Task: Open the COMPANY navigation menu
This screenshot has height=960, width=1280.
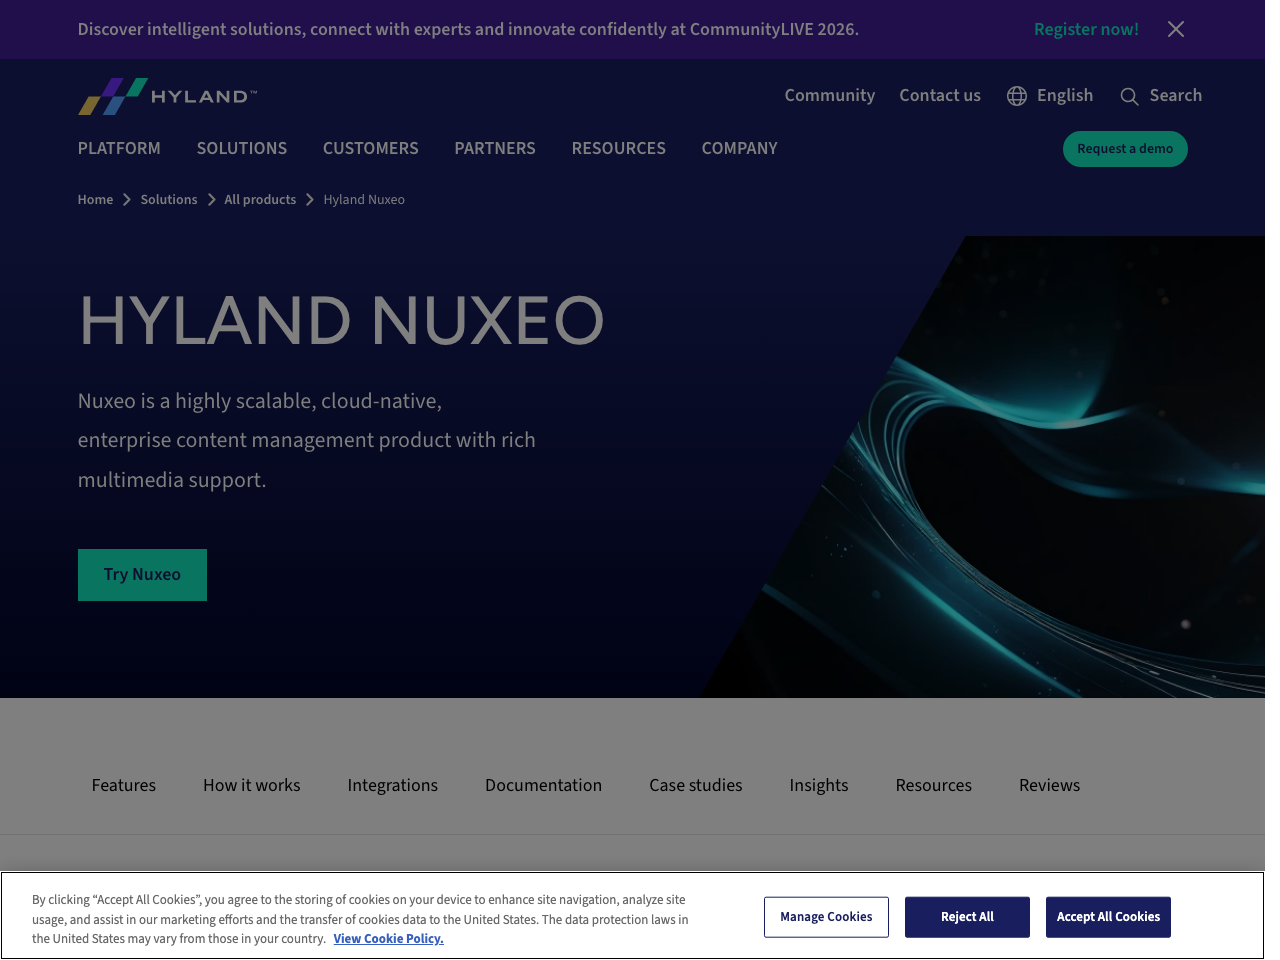Action: pyautogui.click(x=739, y=148)
